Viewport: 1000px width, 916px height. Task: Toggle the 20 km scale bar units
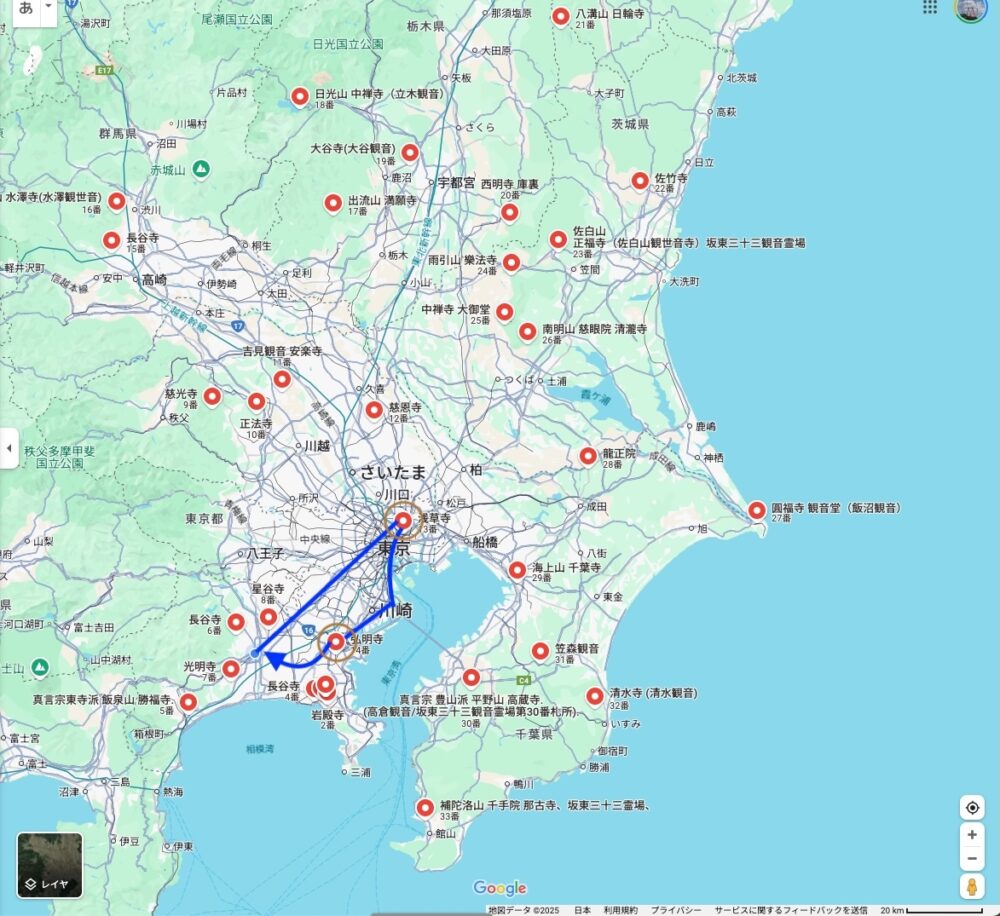(931, 910)
